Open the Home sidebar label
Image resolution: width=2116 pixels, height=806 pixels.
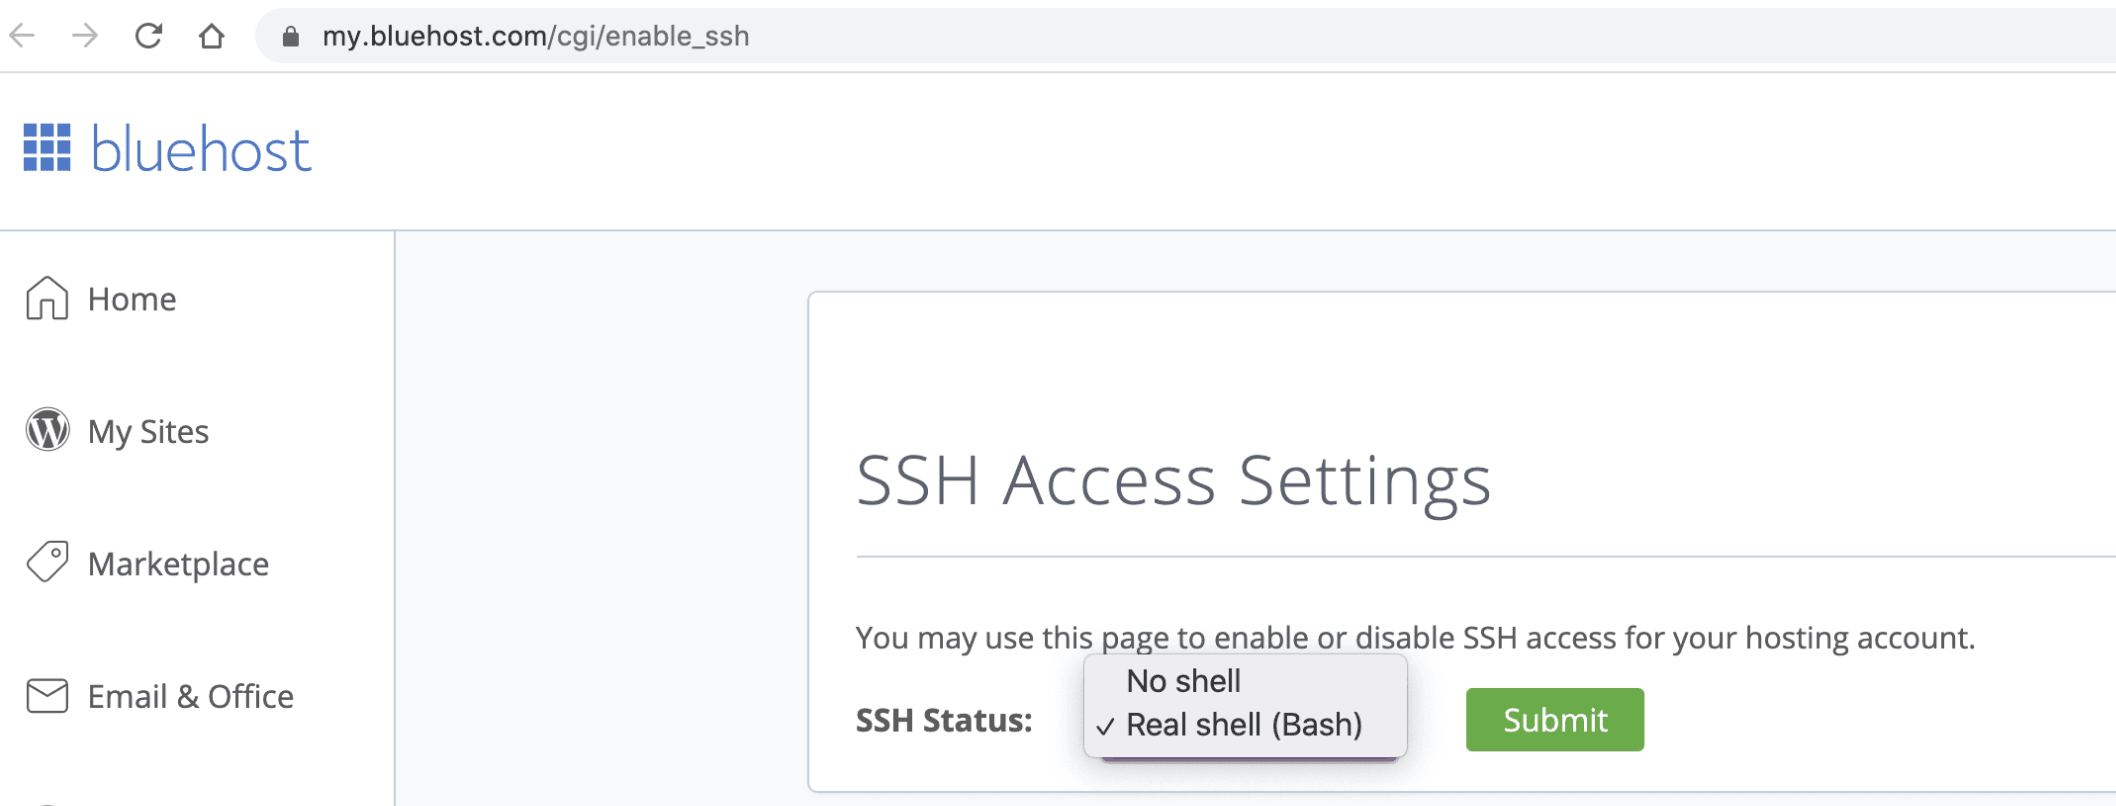(132, 299)
